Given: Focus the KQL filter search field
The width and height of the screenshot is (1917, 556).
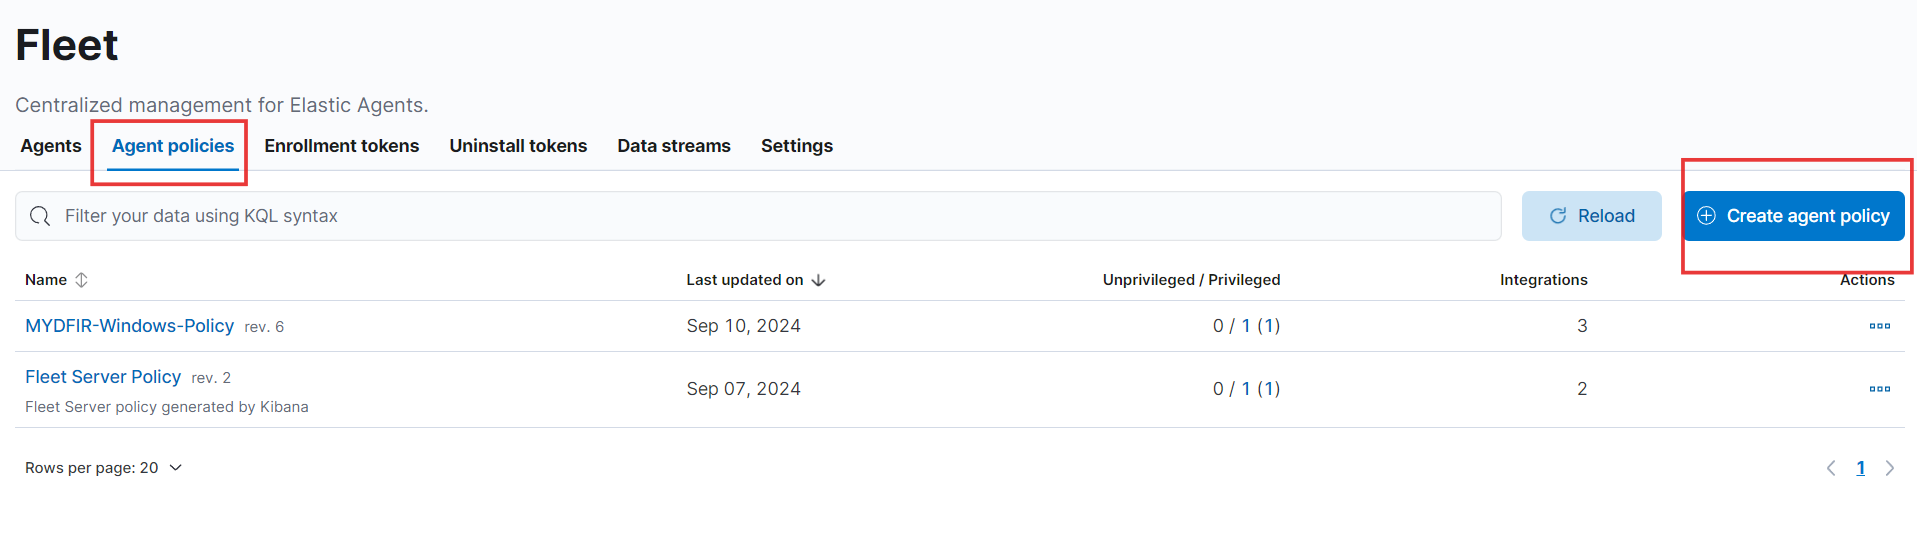Looking at the screenshot, I should coord(758,216).
